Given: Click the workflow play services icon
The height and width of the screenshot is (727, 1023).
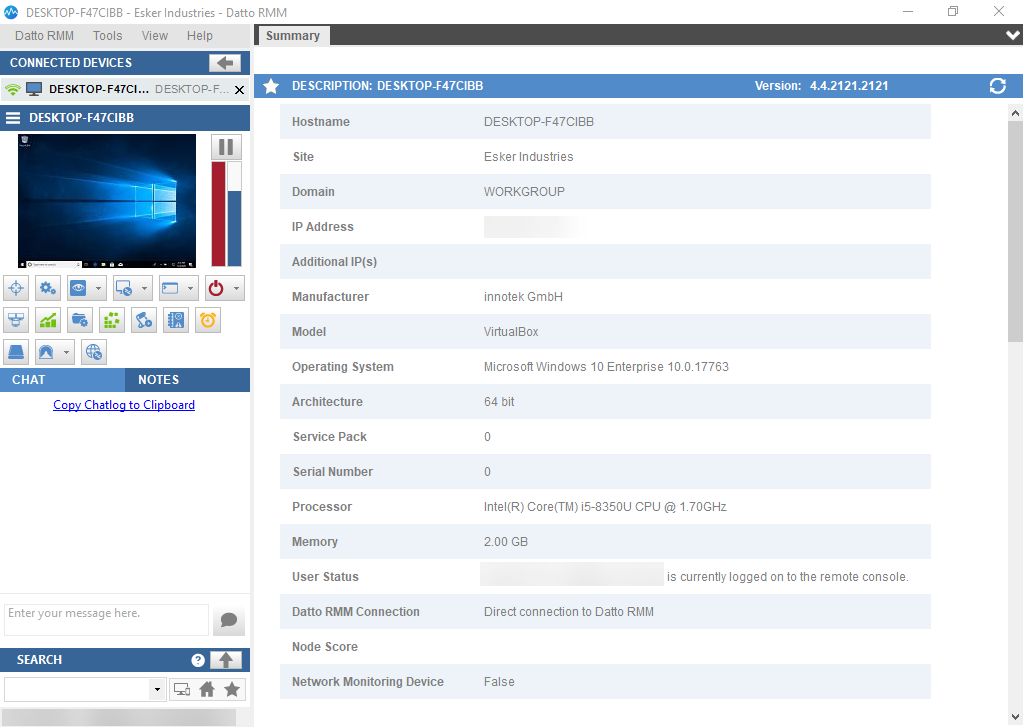Looking at the screenshot, I should (144, 320).
